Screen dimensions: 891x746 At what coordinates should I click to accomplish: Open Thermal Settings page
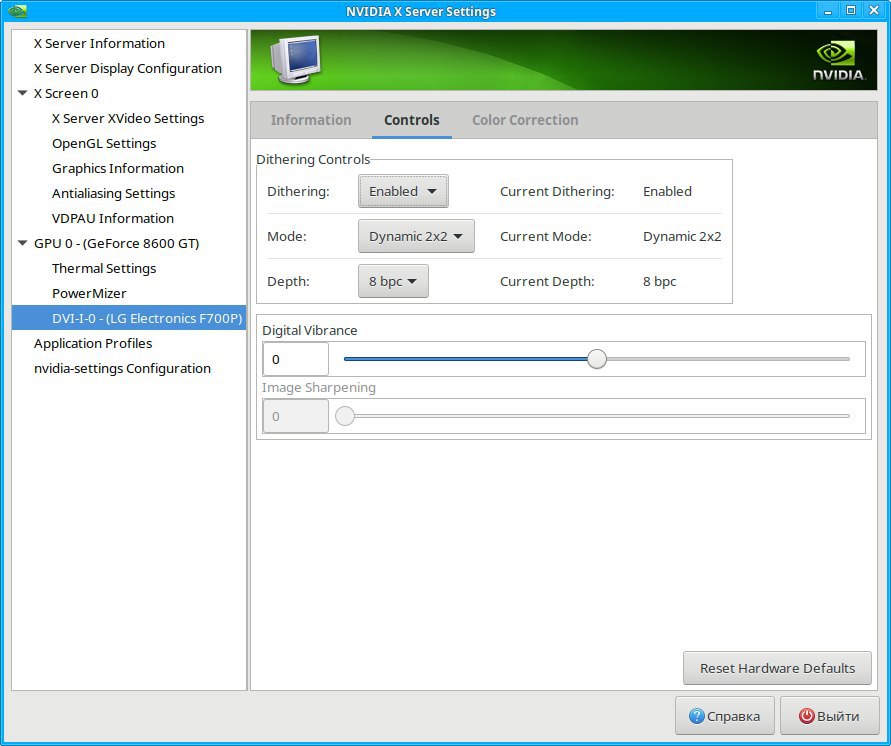pos(103,268)
